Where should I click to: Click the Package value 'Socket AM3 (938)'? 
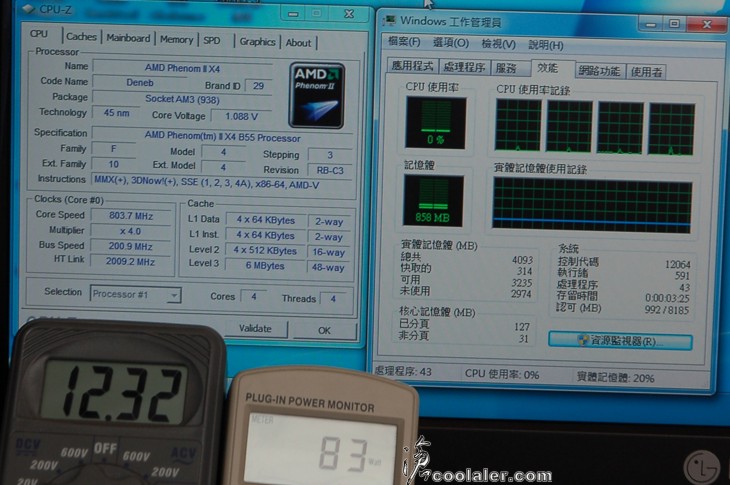[182, 99]
